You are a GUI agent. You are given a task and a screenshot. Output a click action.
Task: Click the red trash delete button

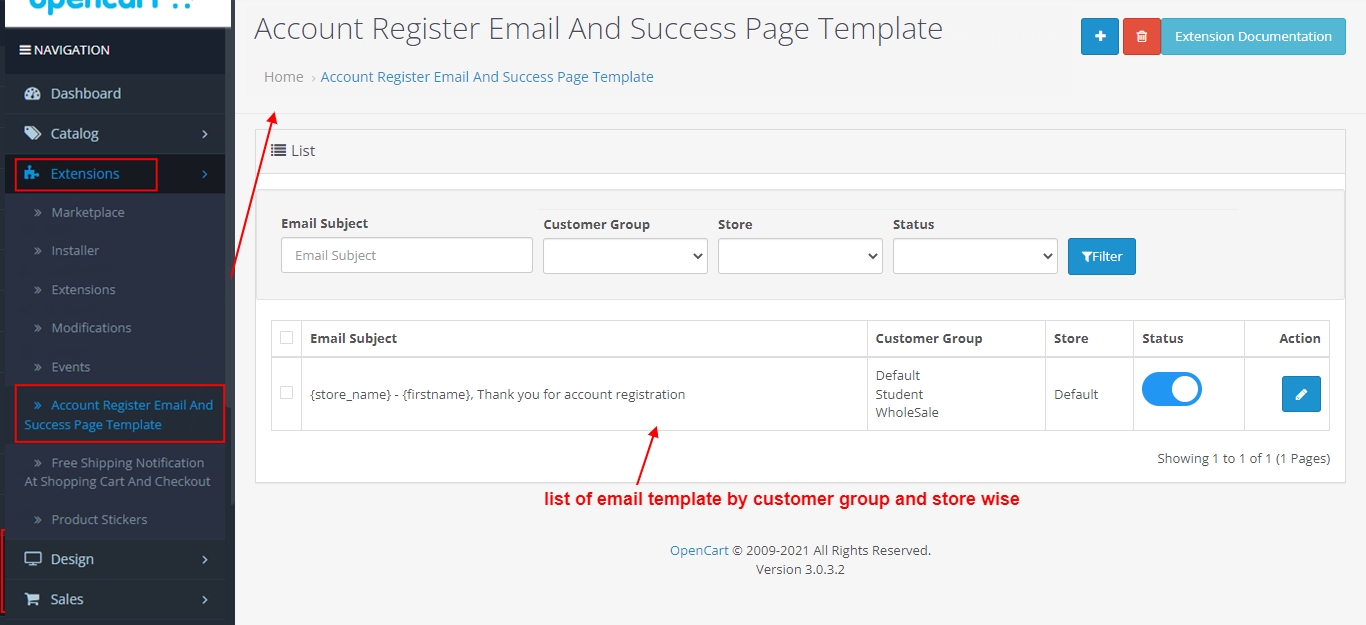tap(1142, 36)
